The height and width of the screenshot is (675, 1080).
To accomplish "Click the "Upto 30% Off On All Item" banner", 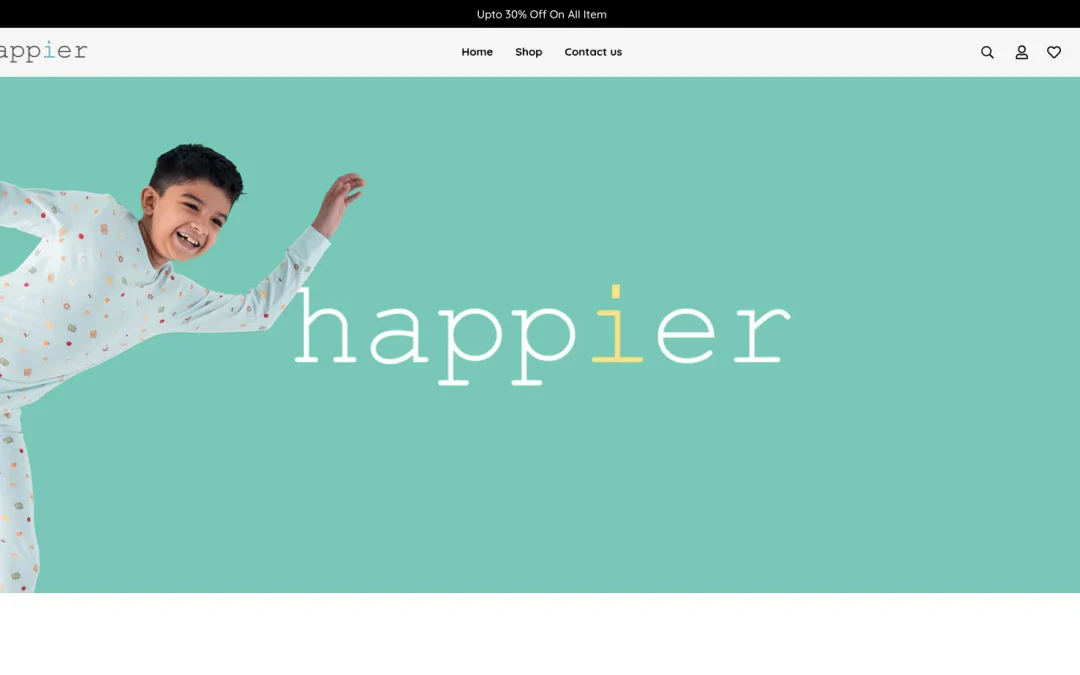I will 540,14.
